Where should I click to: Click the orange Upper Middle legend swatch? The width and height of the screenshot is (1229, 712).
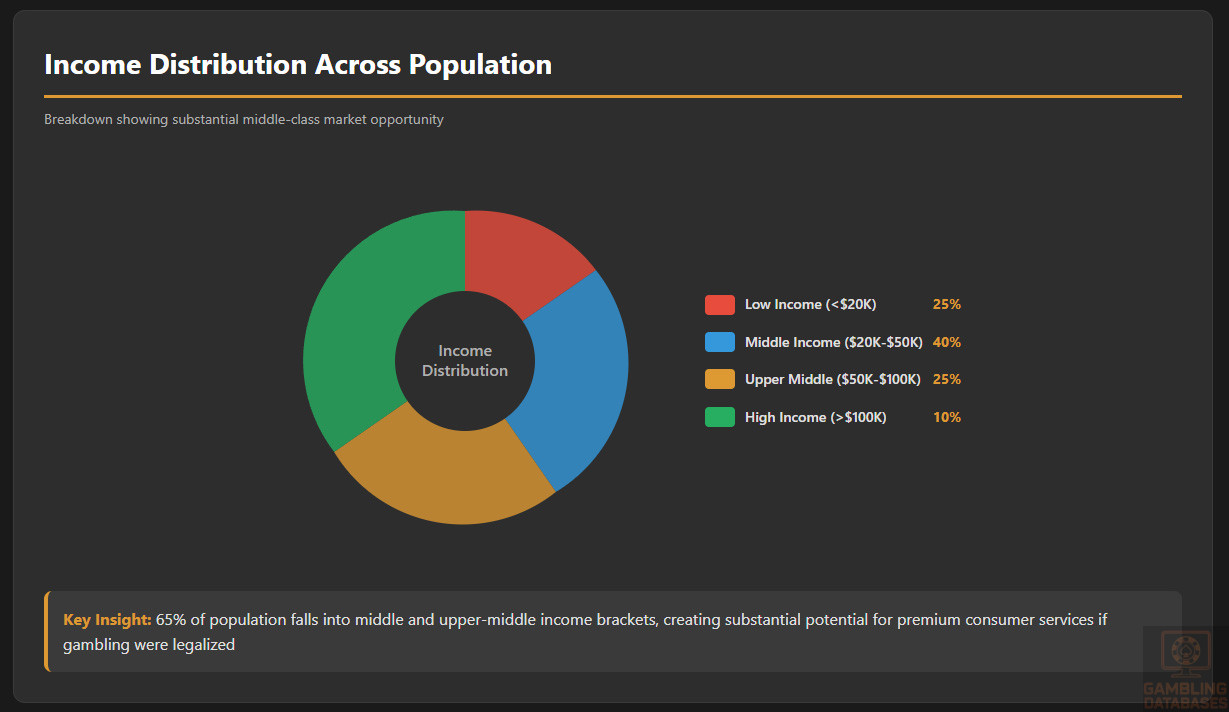point(719,380)
